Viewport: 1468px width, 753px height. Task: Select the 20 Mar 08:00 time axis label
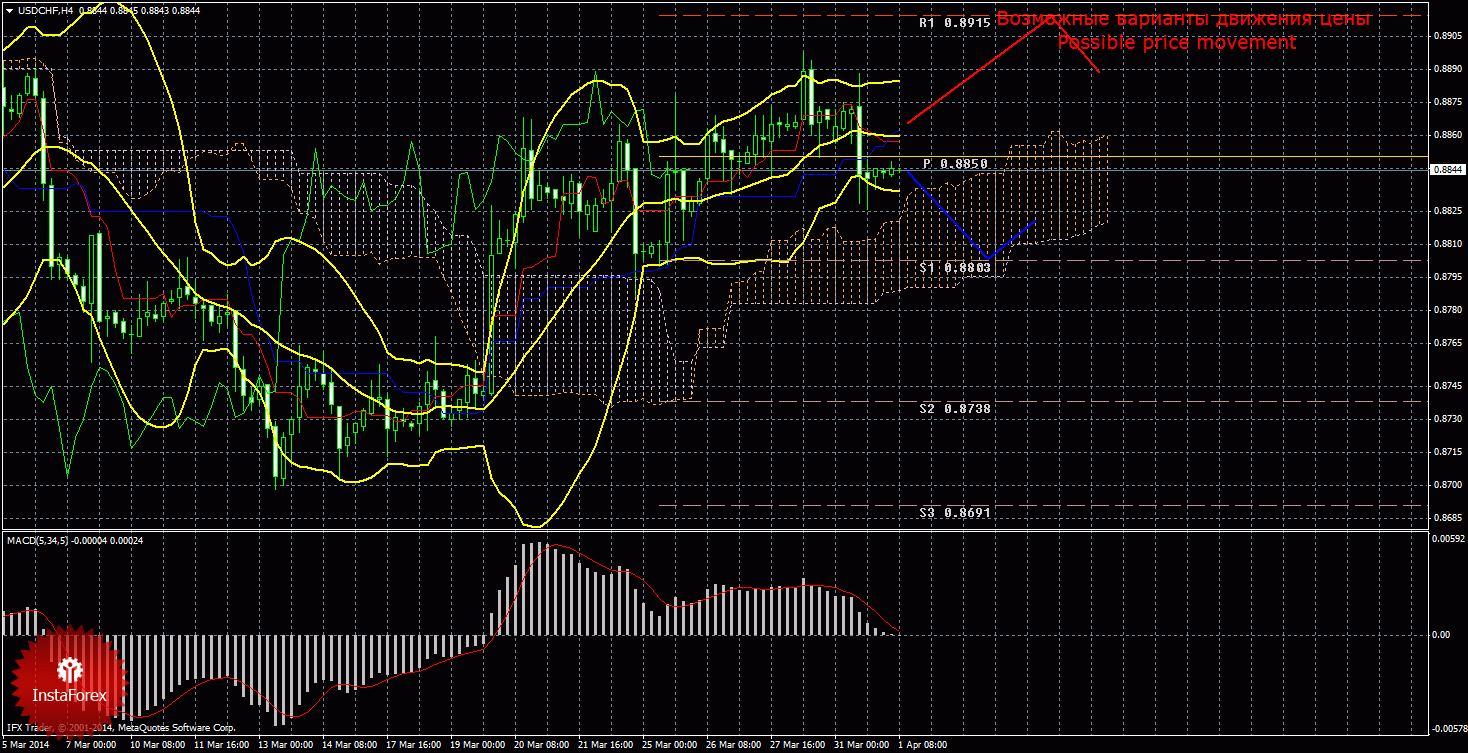click(x=540, y=745)
